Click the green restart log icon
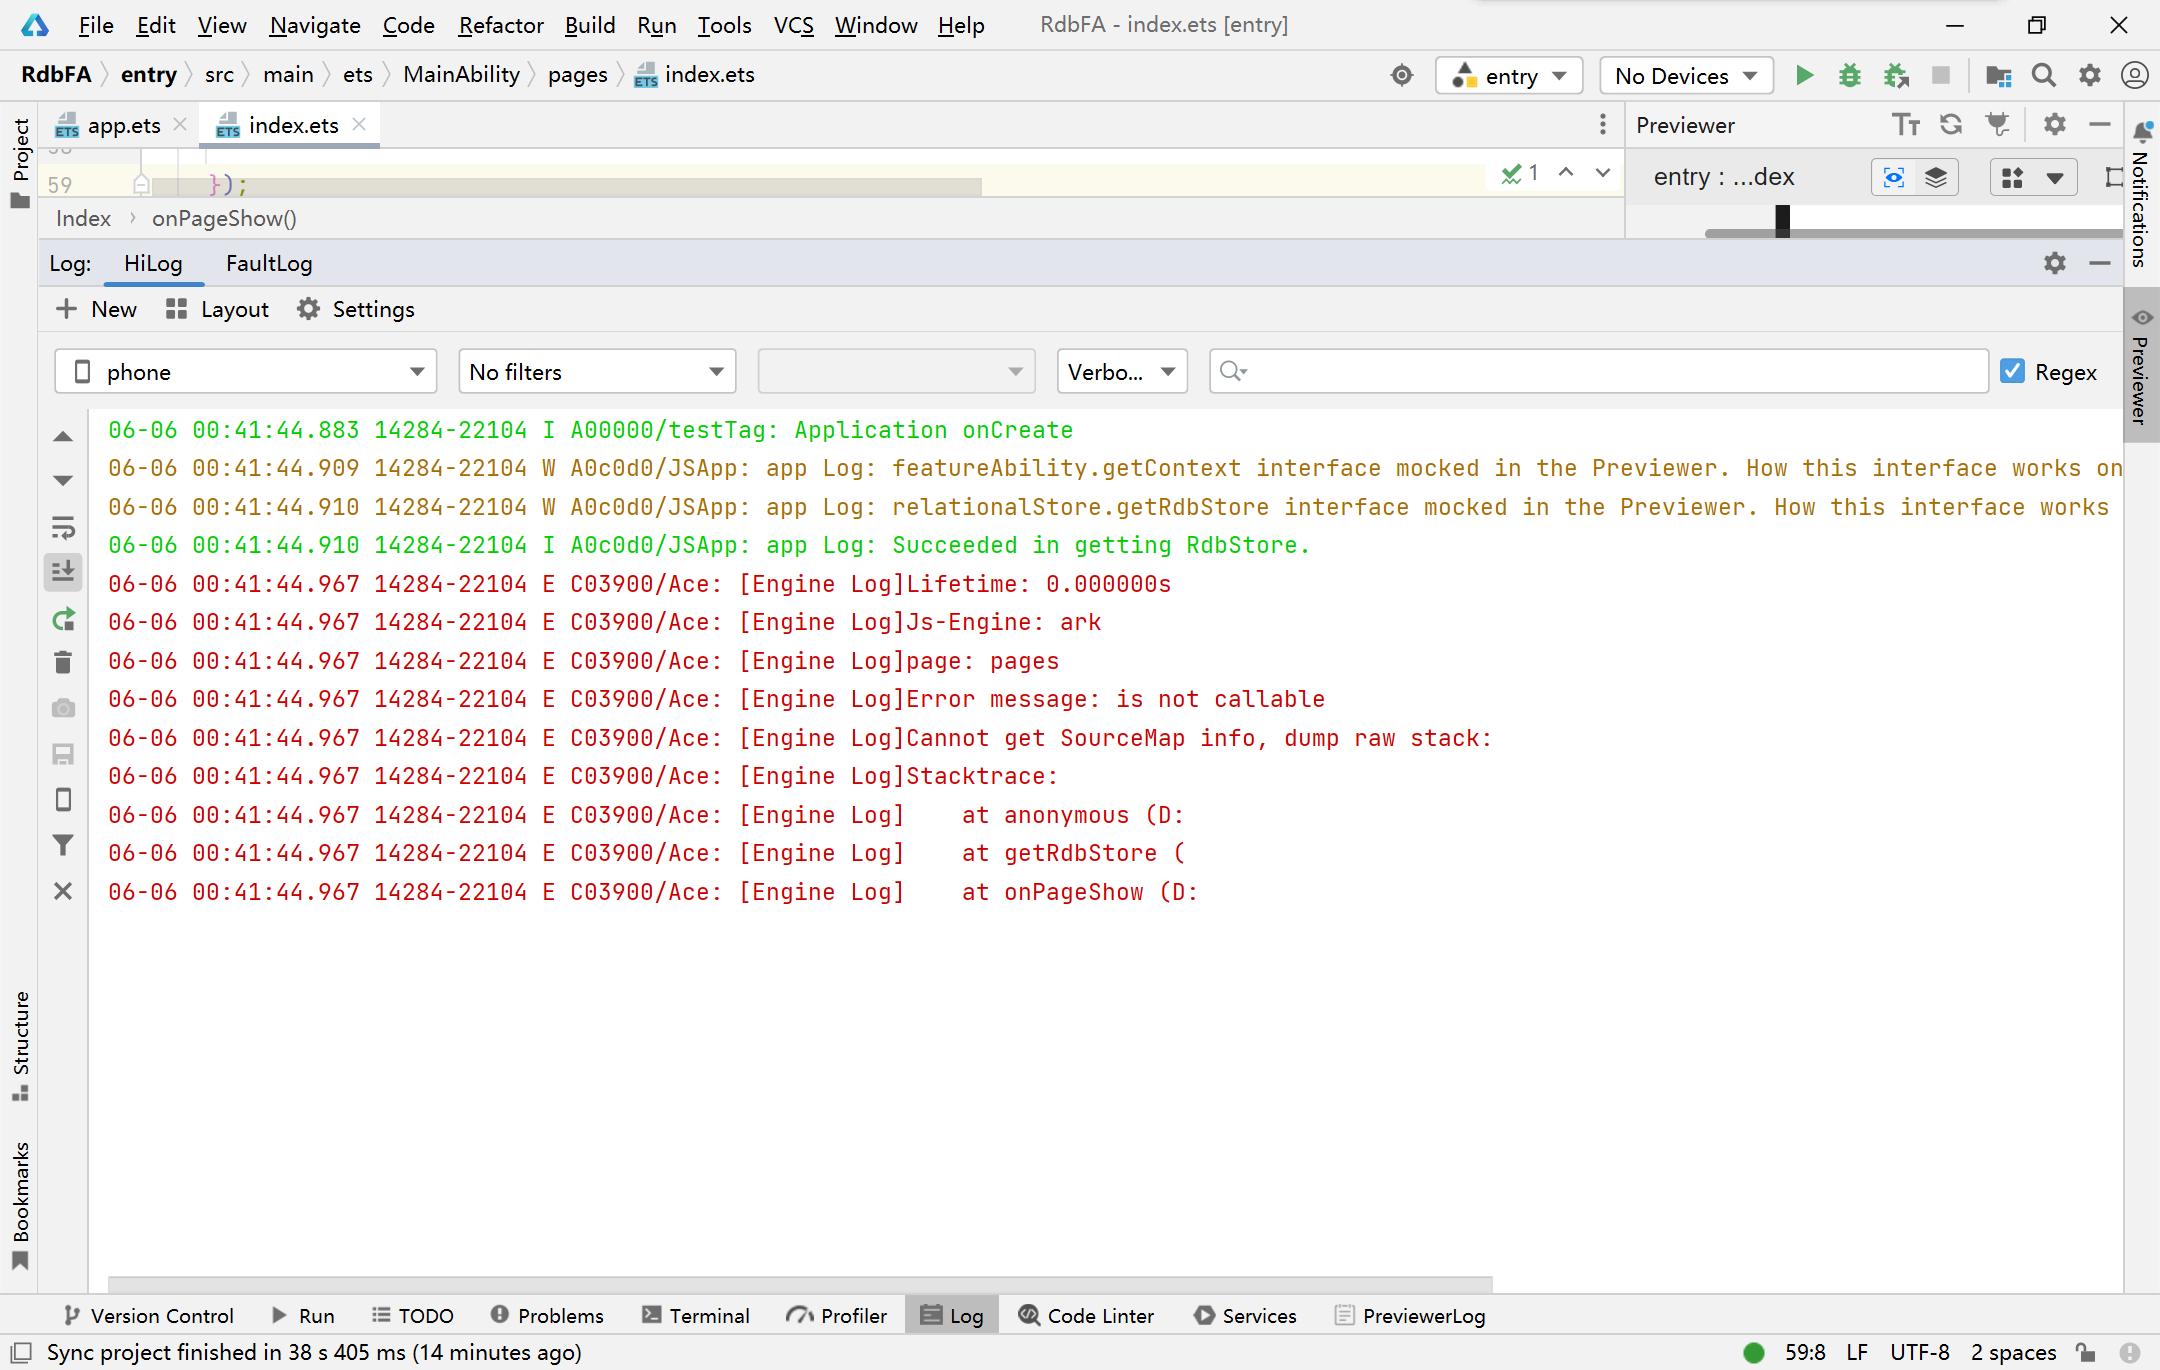Image resolution: width=2160 pixels, height=1370 pixels. [x=63, y=619]
